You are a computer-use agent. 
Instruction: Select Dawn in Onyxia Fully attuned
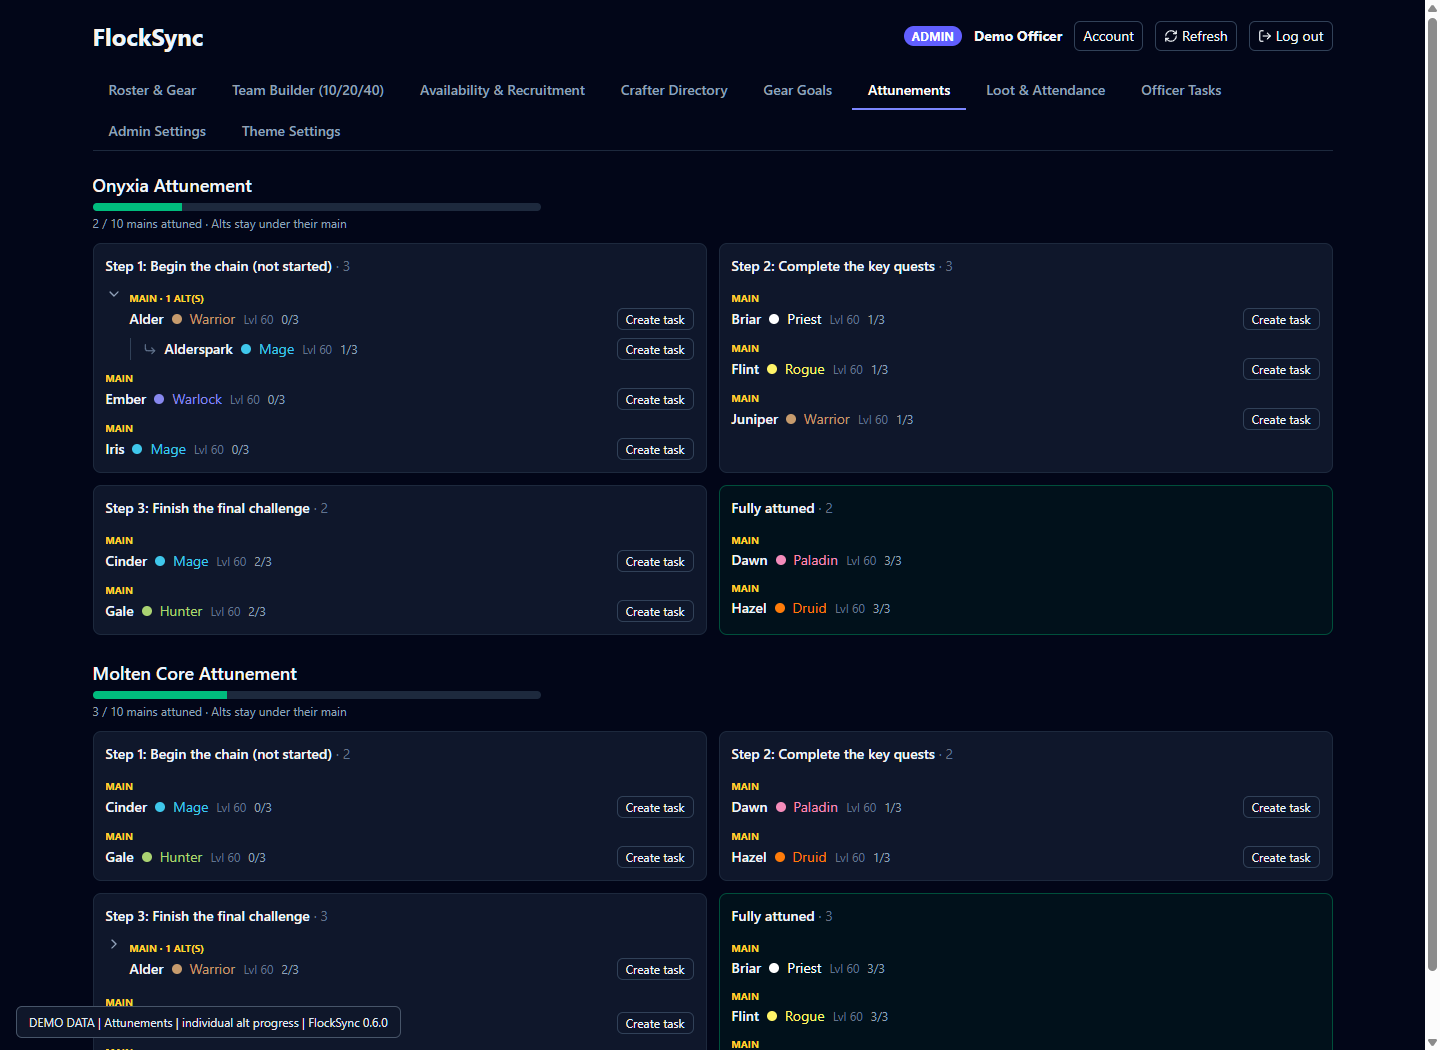(749, 561)
